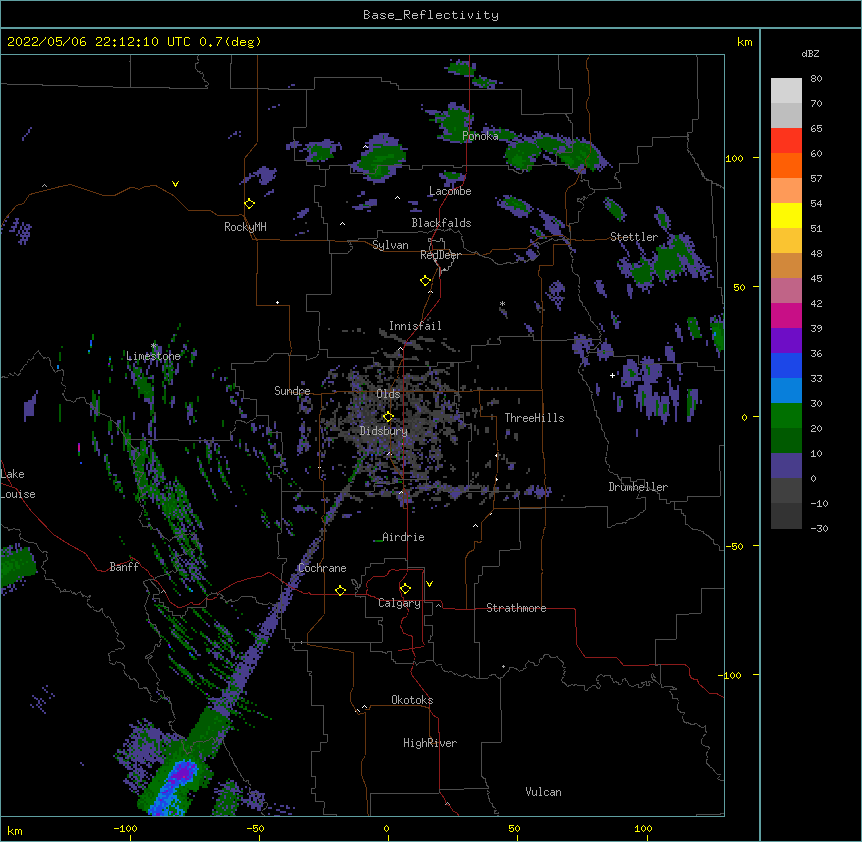Screen dimensions: 862x842
Task: Click the 50 tick on the right km axis
Action: (x=739, y=287)
